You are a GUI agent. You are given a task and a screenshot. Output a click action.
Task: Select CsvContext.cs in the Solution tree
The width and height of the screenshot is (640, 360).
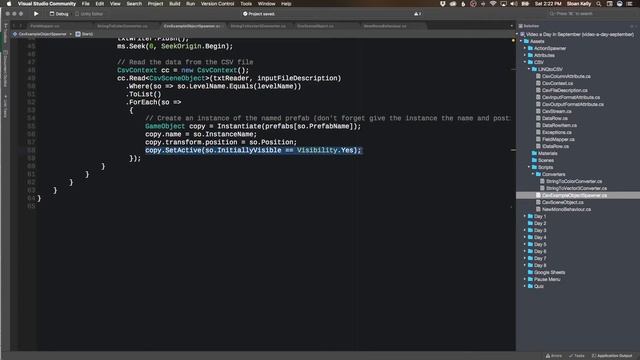[x=557, y=83]
